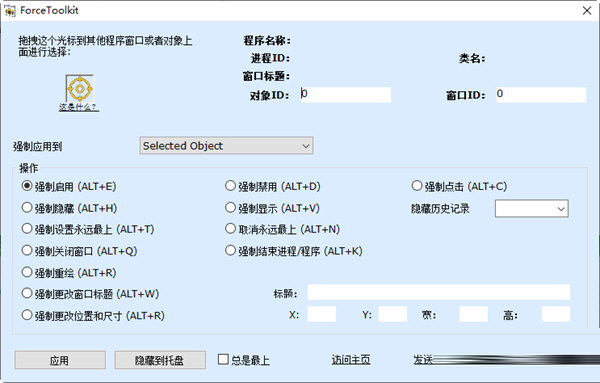Open the 这是什么? help link
Image resolution: width=600 pixels, height=383 pixels.
tap(79, 108)
